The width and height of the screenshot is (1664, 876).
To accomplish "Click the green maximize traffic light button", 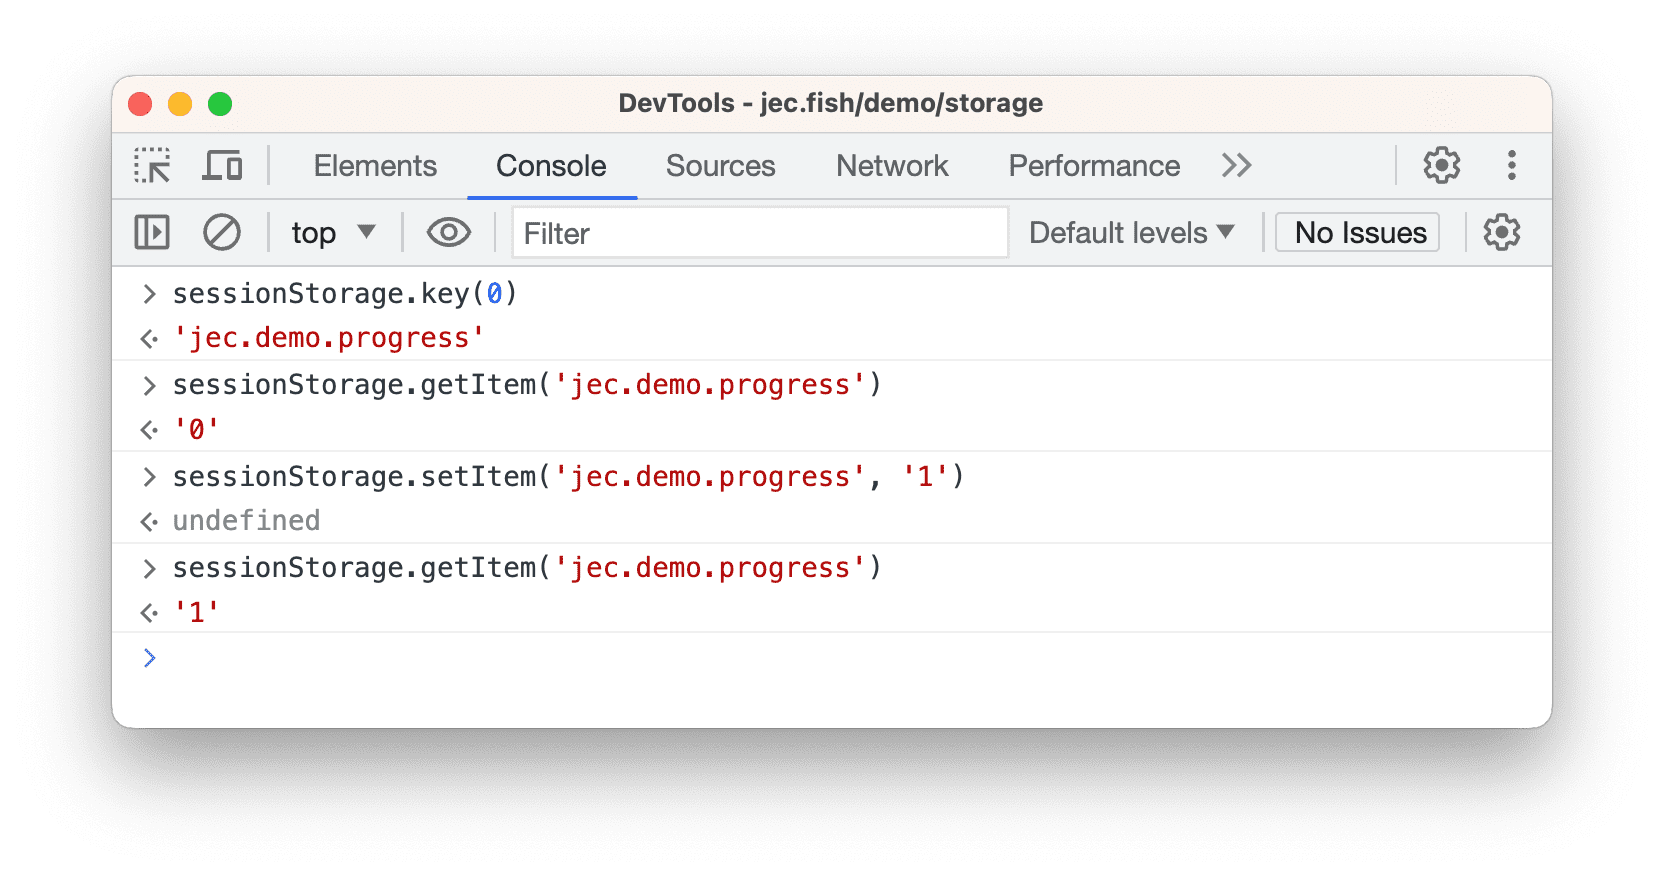I will coord(220,103).
